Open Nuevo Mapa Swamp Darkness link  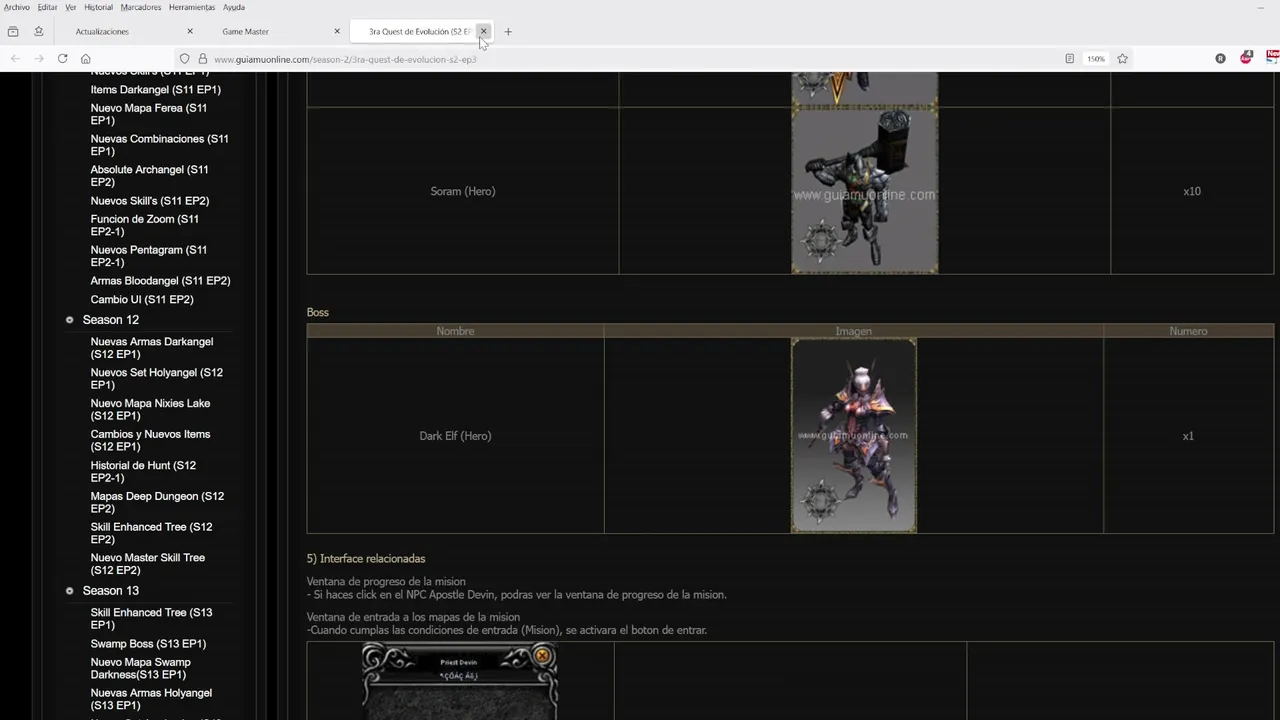pyautogui.click(x=141, y=668)
